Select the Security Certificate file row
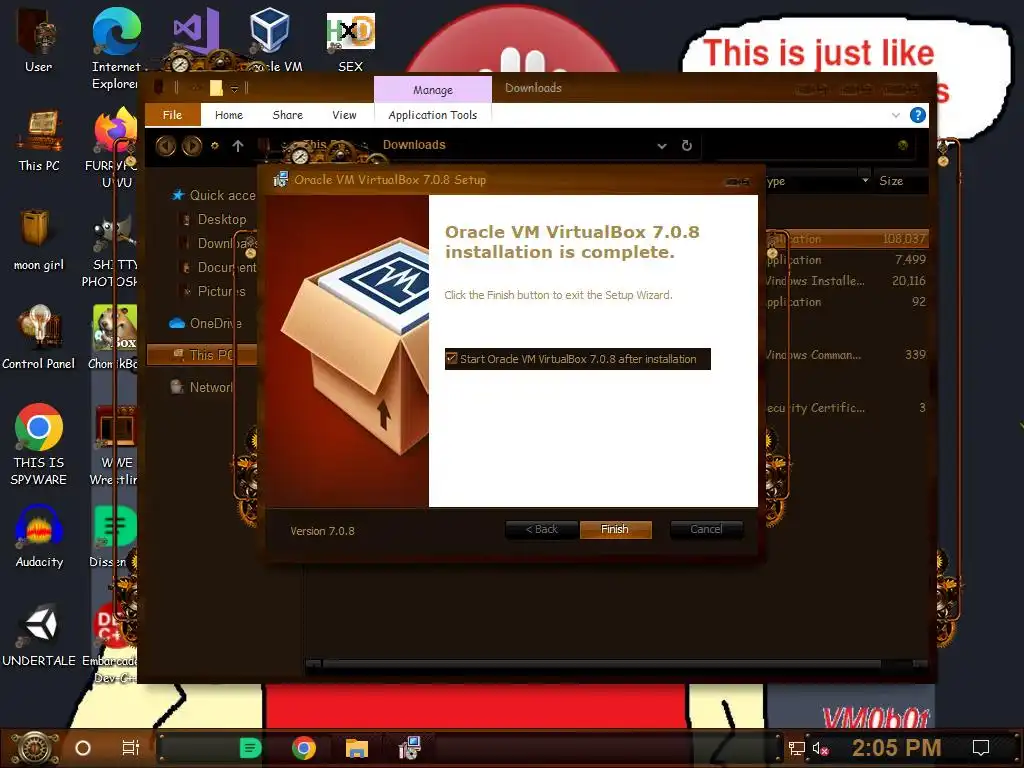This screenshot has width=1024, height=768. [847, 408]
